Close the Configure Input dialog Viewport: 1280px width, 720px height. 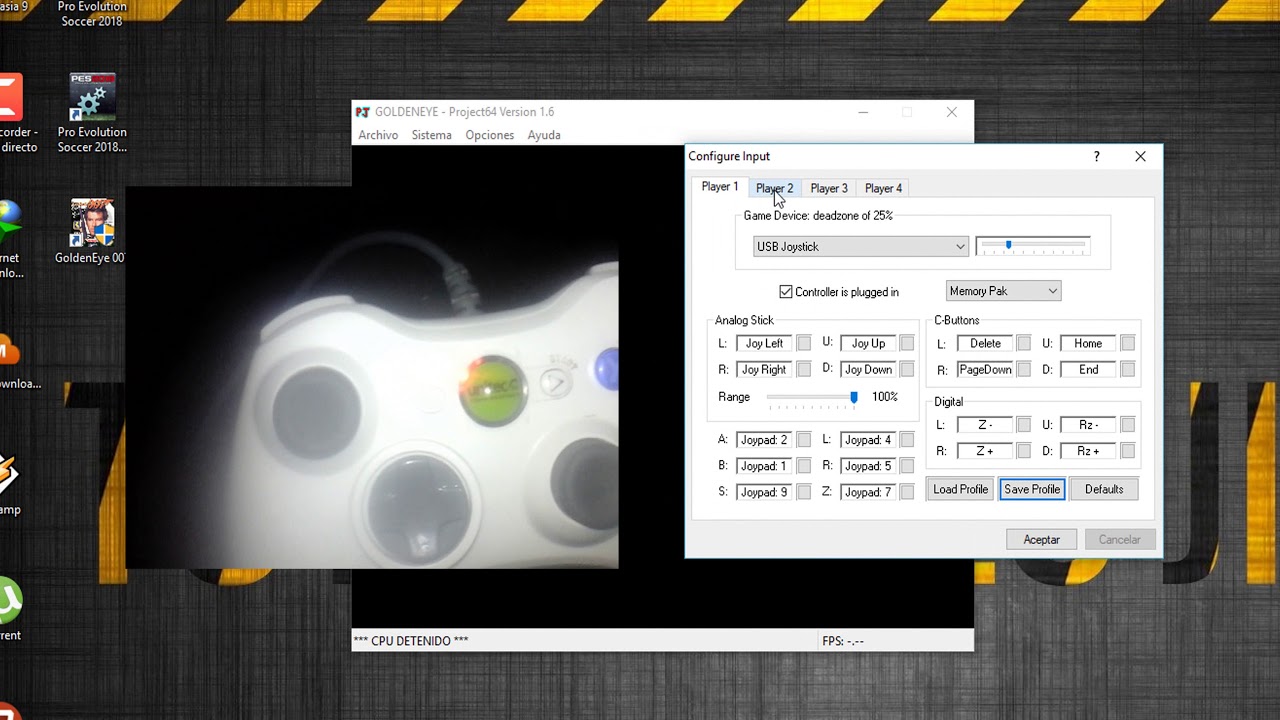(1140, 156)
